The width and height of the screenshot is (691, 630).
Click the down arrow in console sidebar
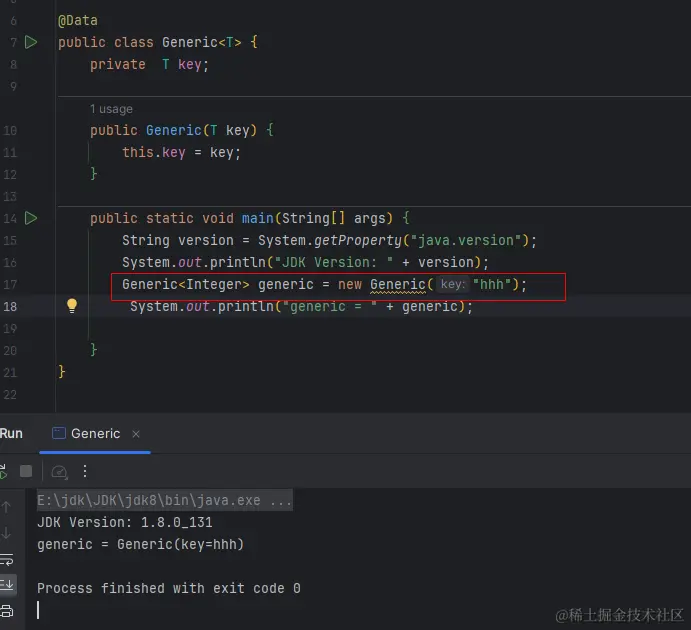[x=6, y=534]
